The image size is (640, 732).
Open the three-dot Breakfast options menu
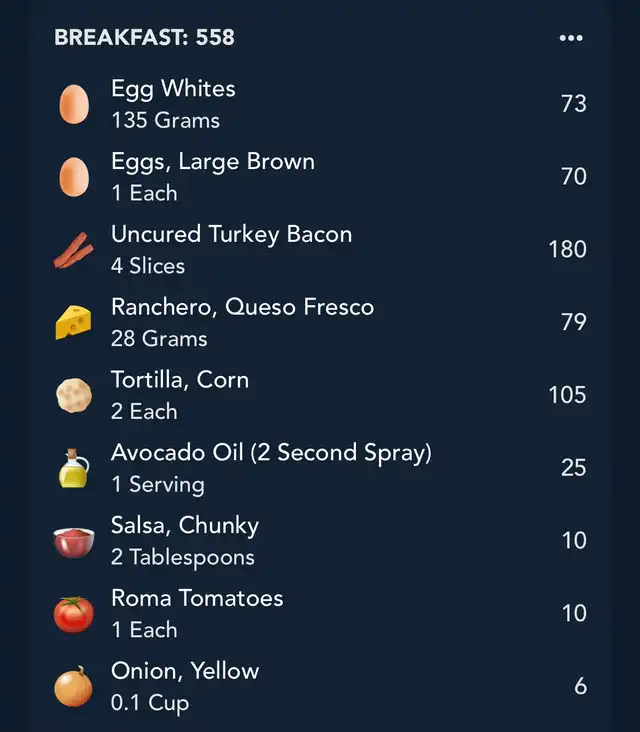571,38
